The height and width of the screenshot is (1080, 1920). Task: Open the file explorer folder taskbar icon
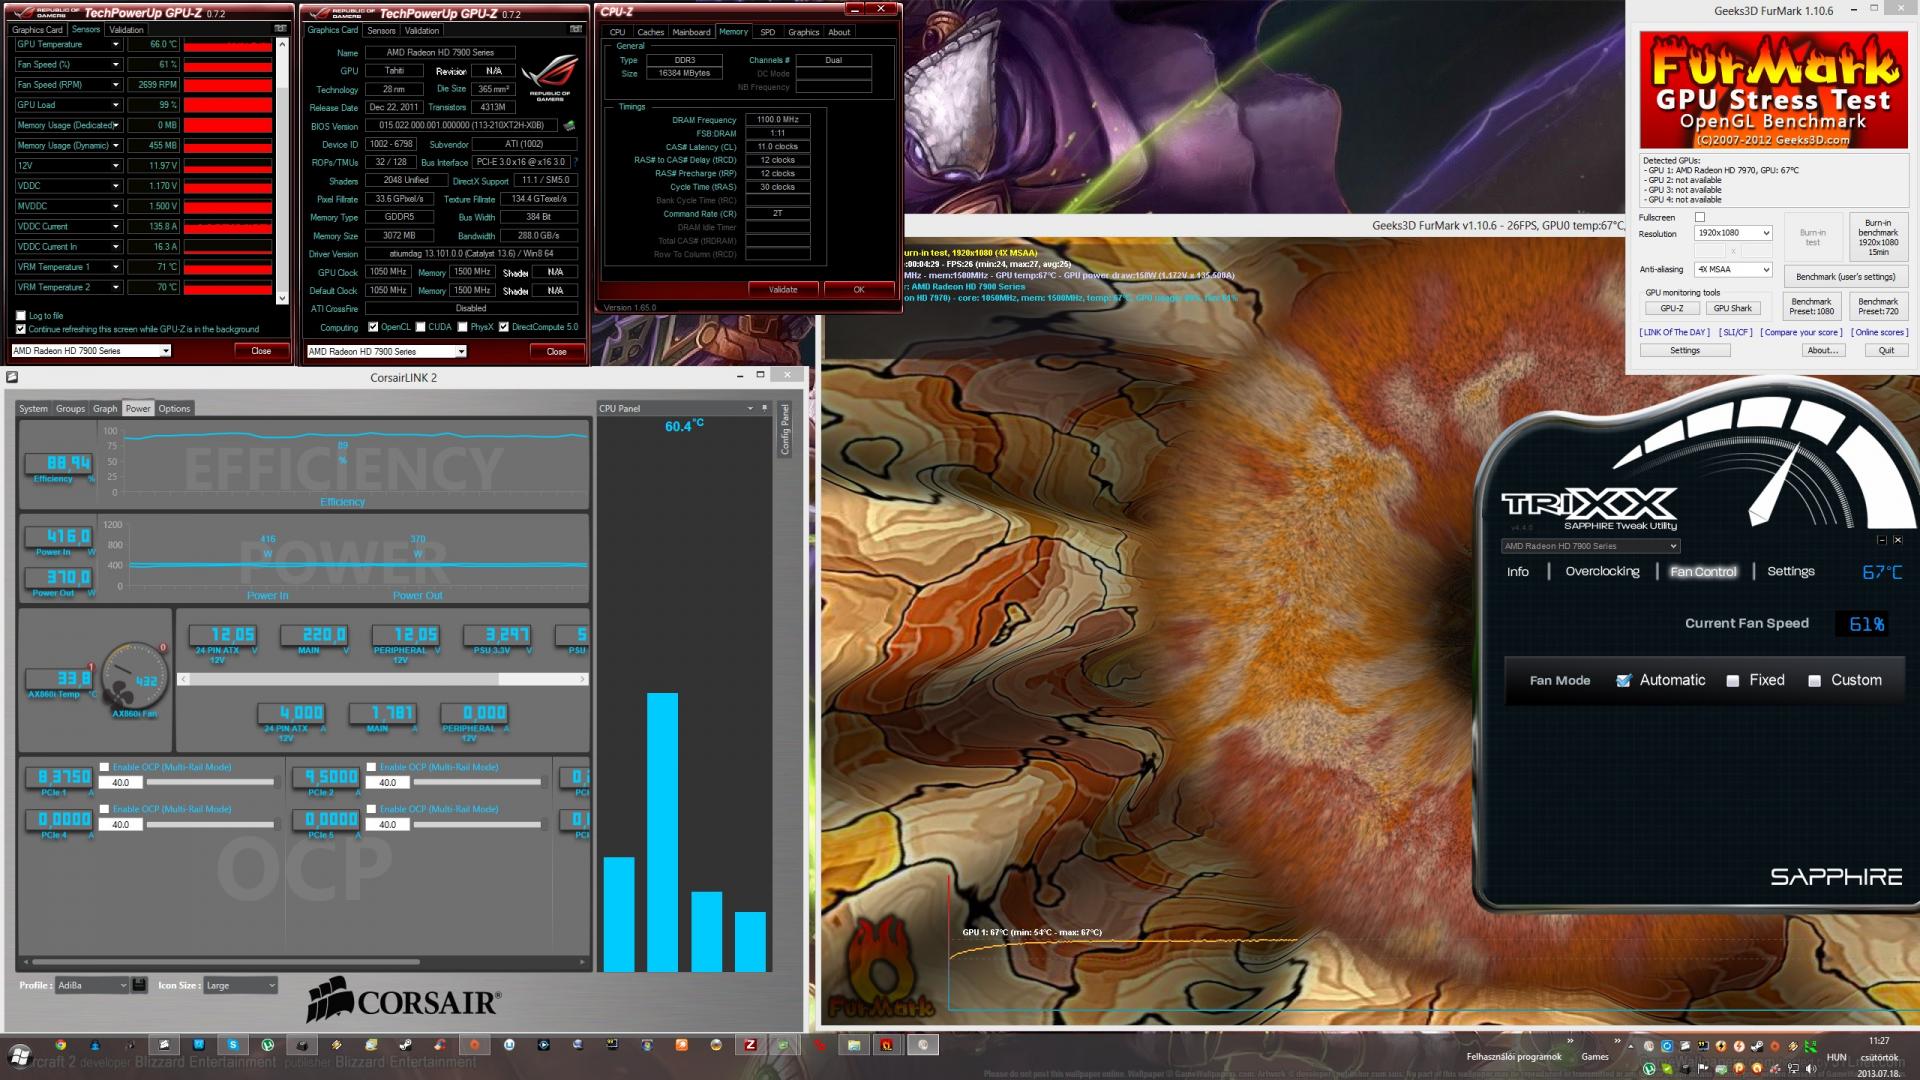[853, 1045]
